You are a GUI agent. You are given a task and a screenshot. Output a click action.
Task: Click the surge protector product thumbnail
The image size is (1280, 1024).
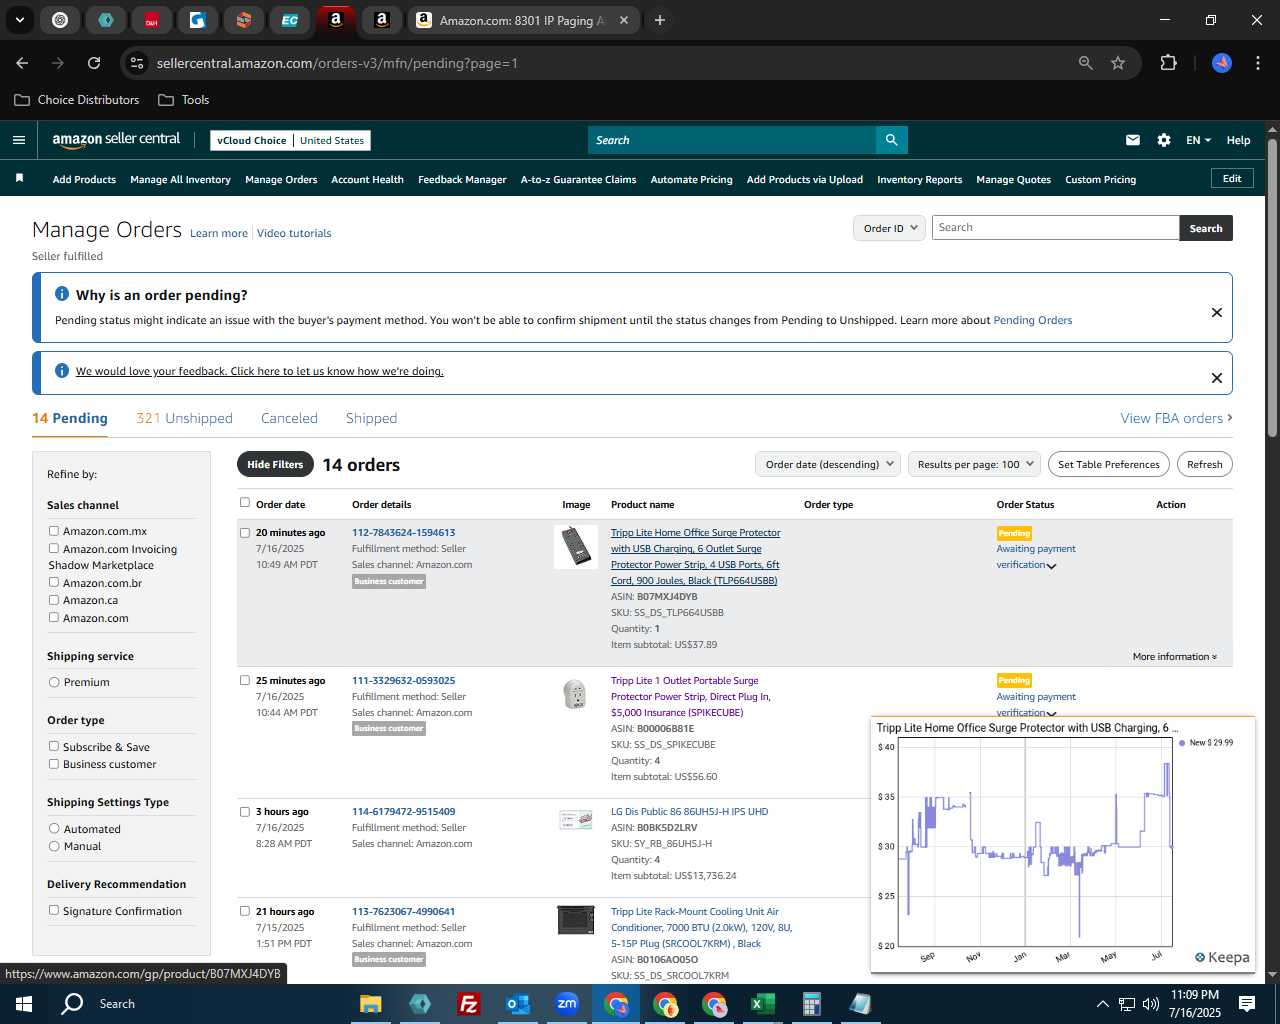coord(576,547)
